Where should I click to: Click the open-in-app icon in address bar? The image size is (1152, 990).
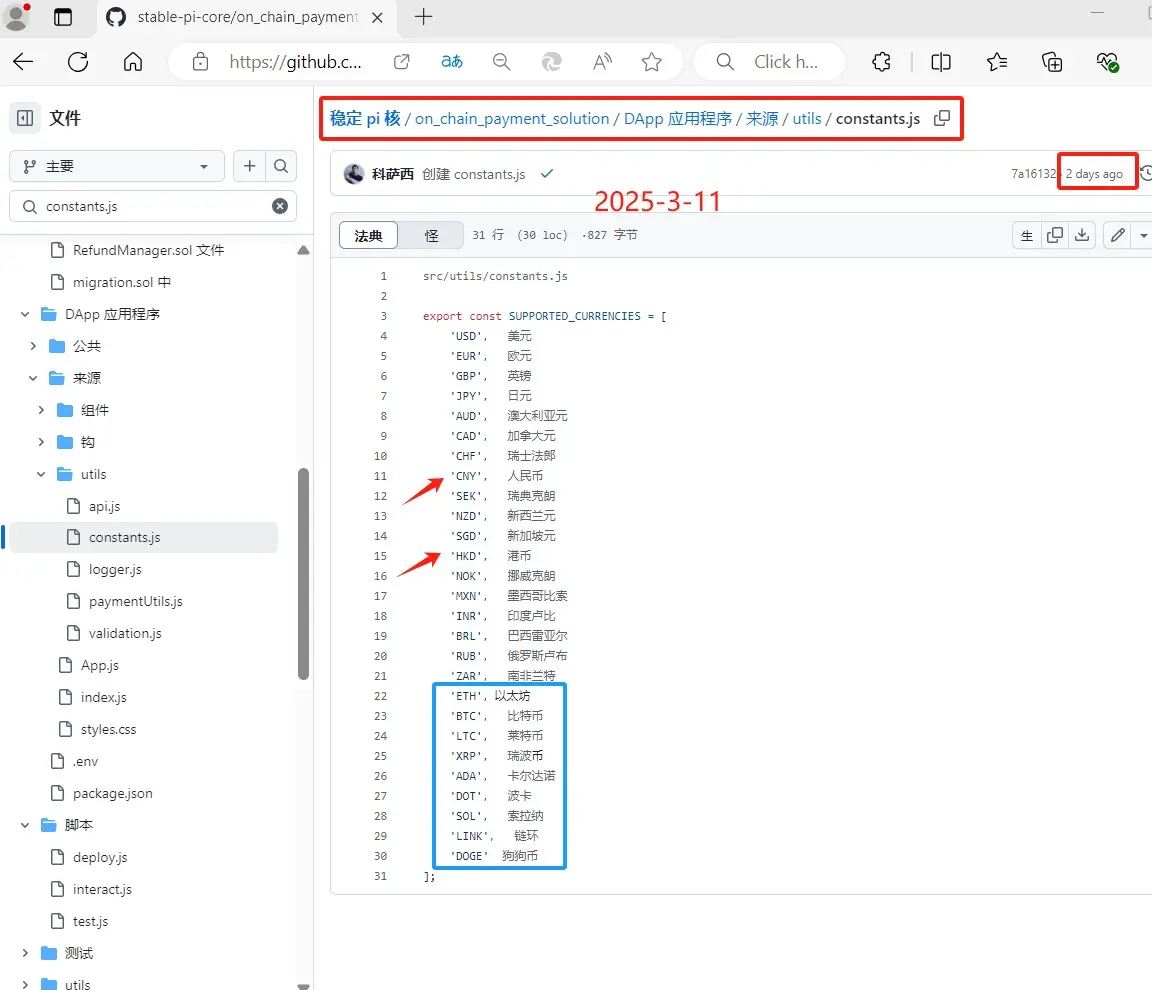[401, 62]
